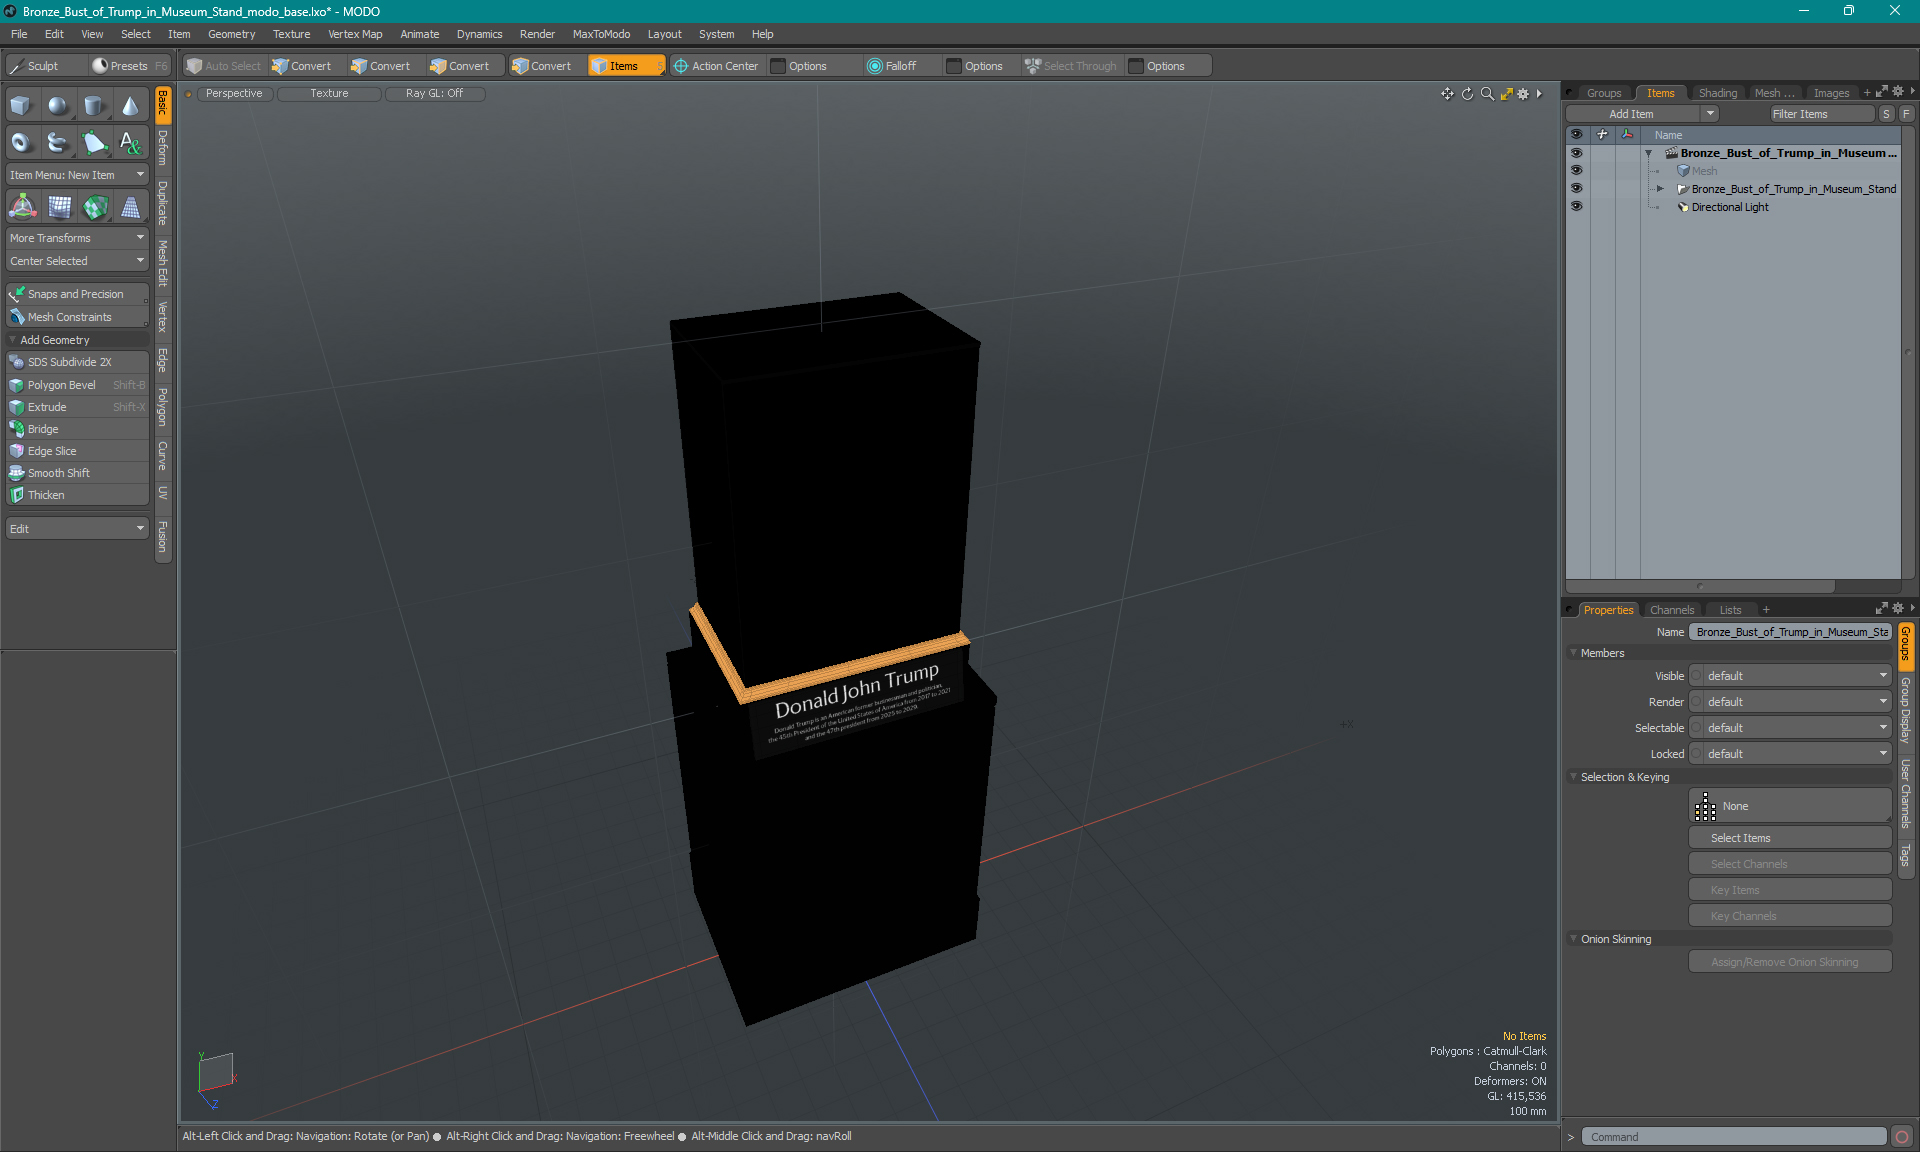
Task: Select the Taper grid tool
Action: [x=131, y=207]
